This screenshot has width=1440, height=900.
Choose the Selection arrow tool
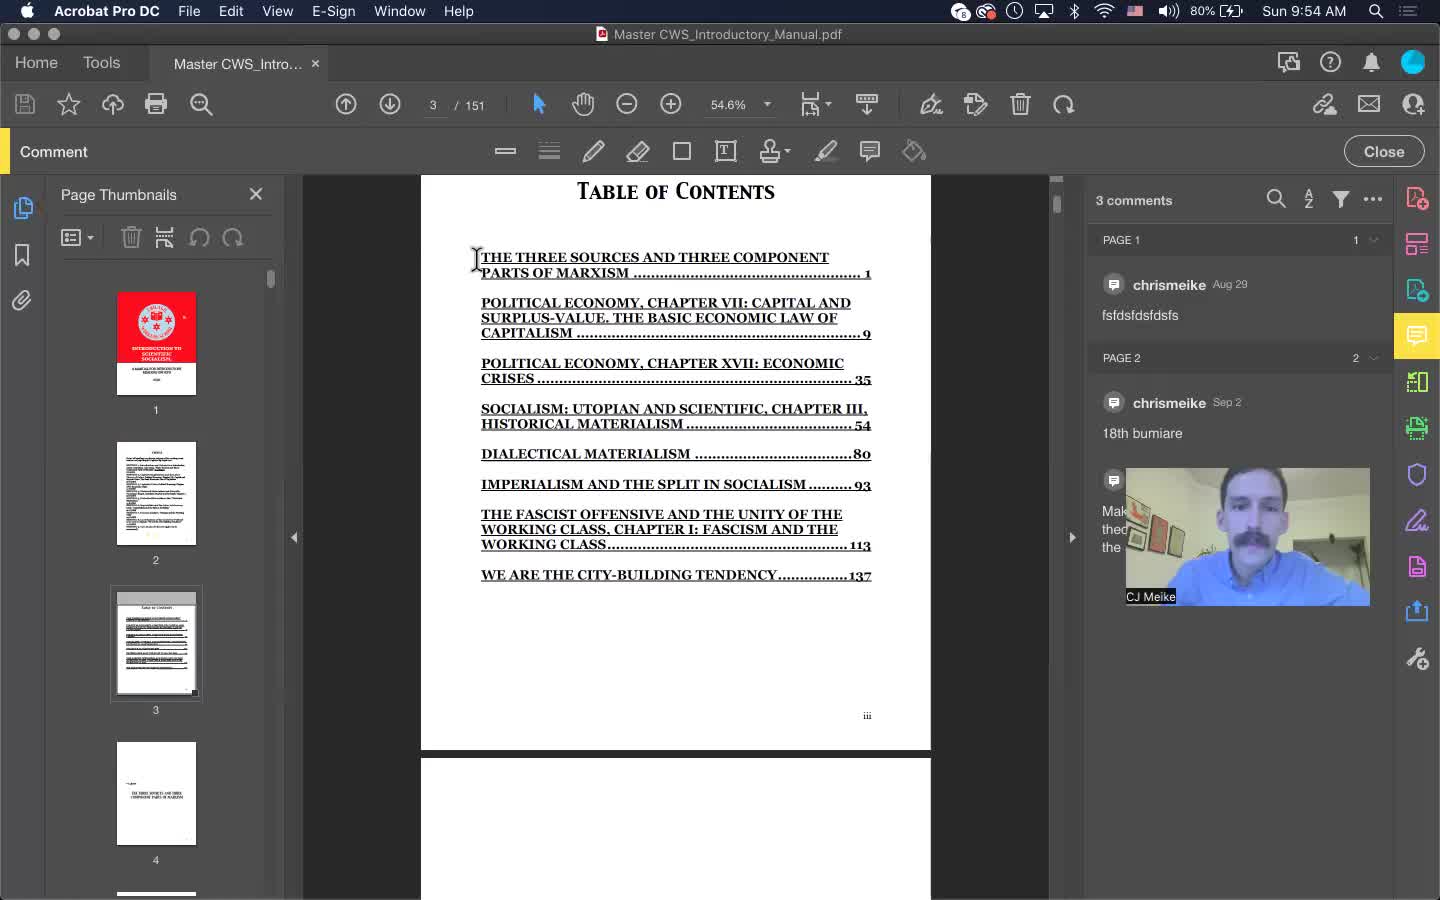tap(539, 104)
